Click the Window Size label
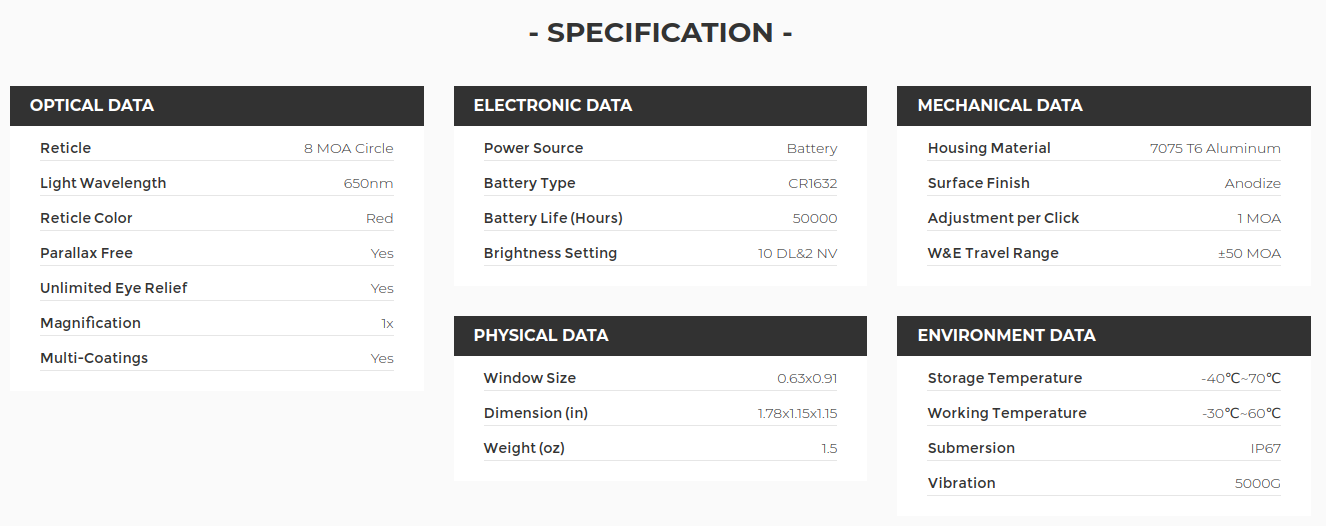The width and height of the screenshot is (1326, 526). 530,378
